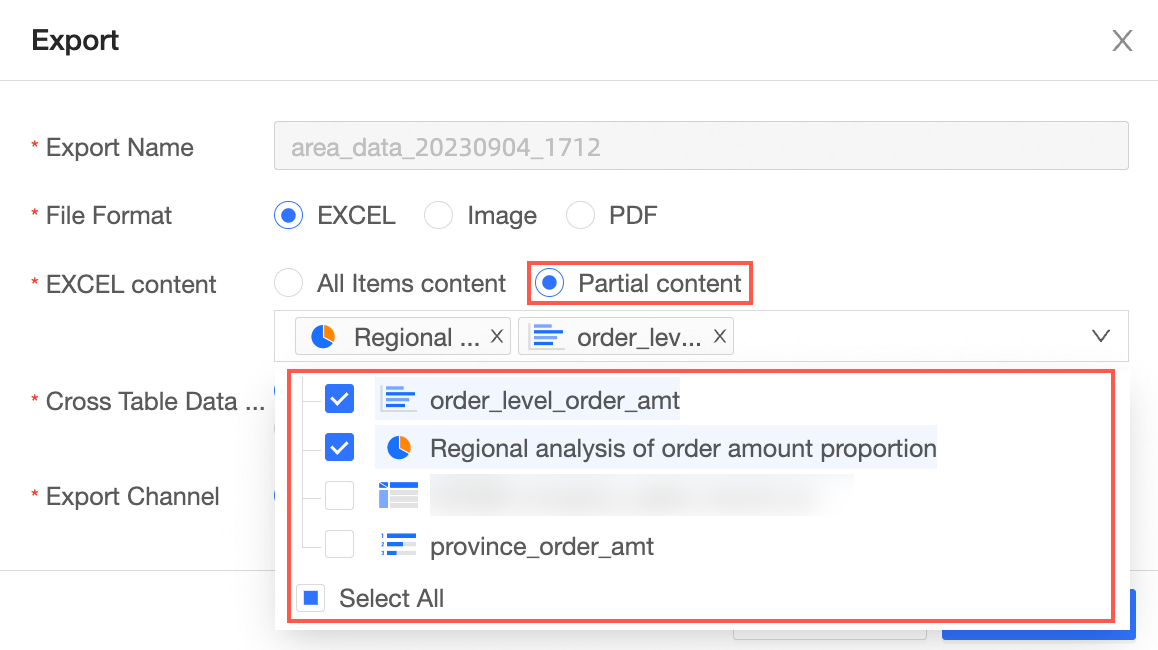
Task: Click order_level_order_amt bar chart icon in list
Action: 399,400
